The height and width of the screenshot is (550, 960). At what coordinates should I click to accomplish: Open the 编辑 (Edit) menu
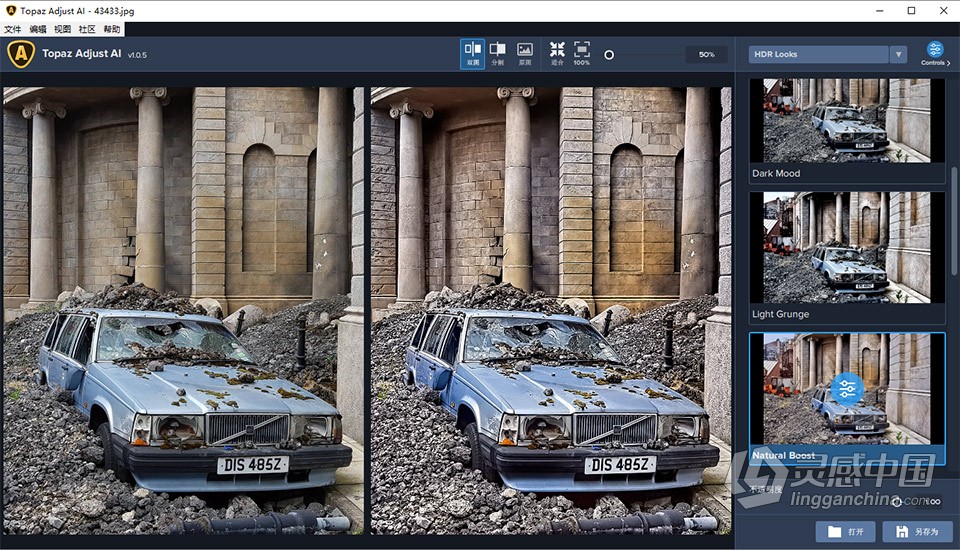pyautogui.click(x=38, y=29)
